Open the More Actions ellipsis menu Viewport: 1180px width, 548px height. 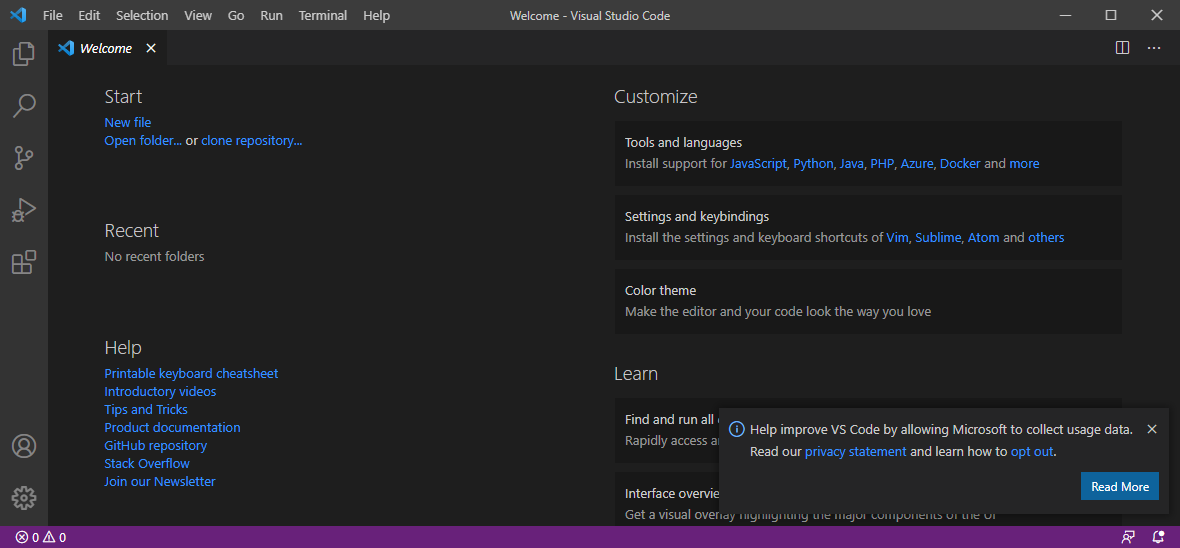[x=1154, y=48]
